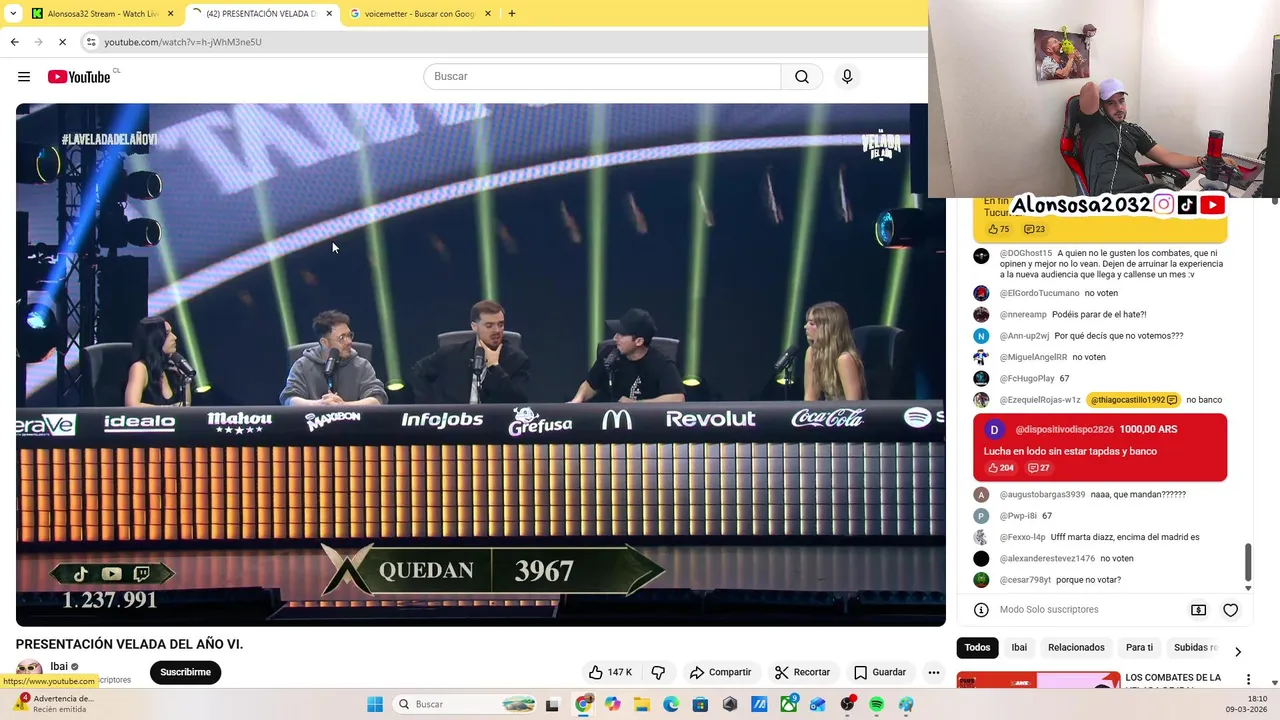1280x720 pixels.
Task: Open the Recortar clip tool
Action: 803,672
